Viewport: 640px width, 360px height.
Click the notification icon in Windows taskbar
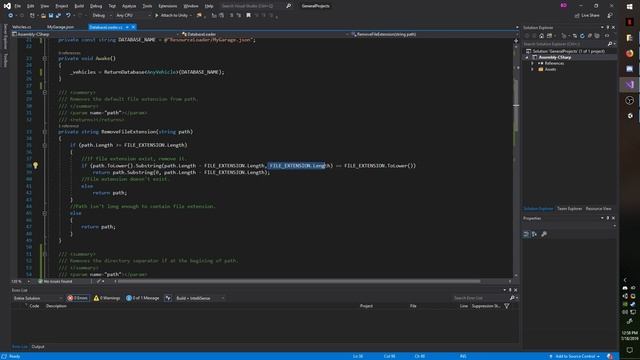point(629,350)
